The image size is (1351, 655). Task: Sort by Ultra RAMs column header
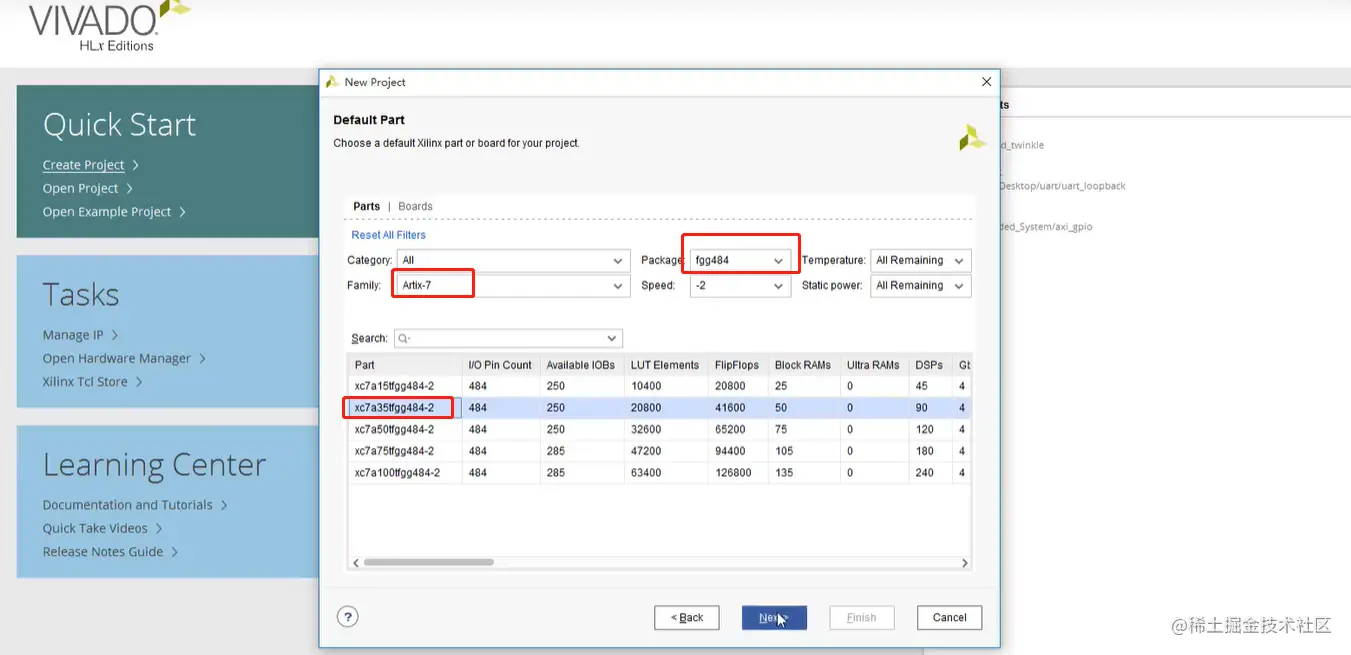(873, 365)
